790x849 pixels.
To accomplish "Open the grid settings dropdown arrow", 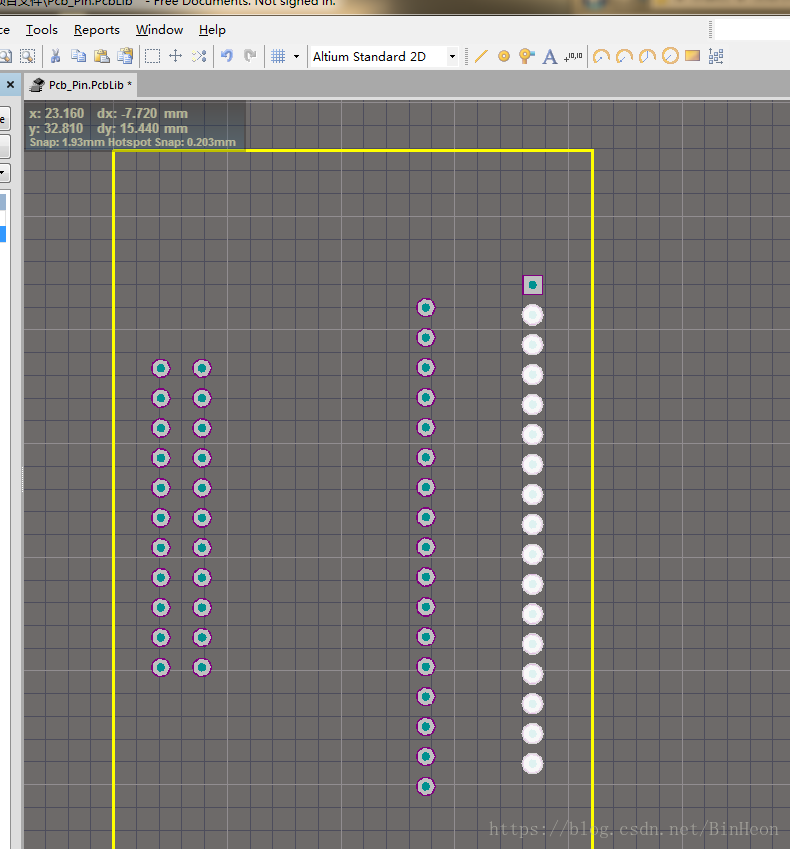I will (x=296, y=57).
